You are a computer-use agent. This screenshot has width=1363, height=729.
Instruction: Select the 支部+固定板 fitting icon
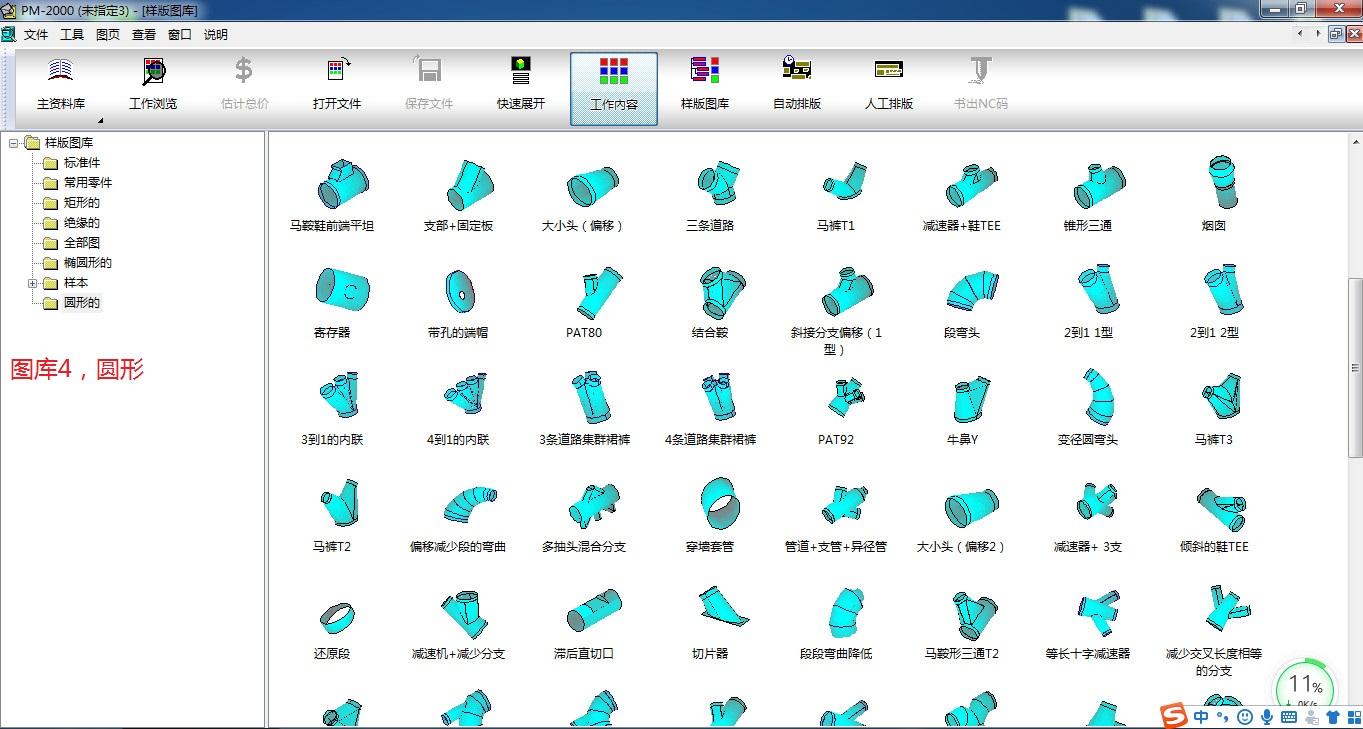tap(469, 184)
